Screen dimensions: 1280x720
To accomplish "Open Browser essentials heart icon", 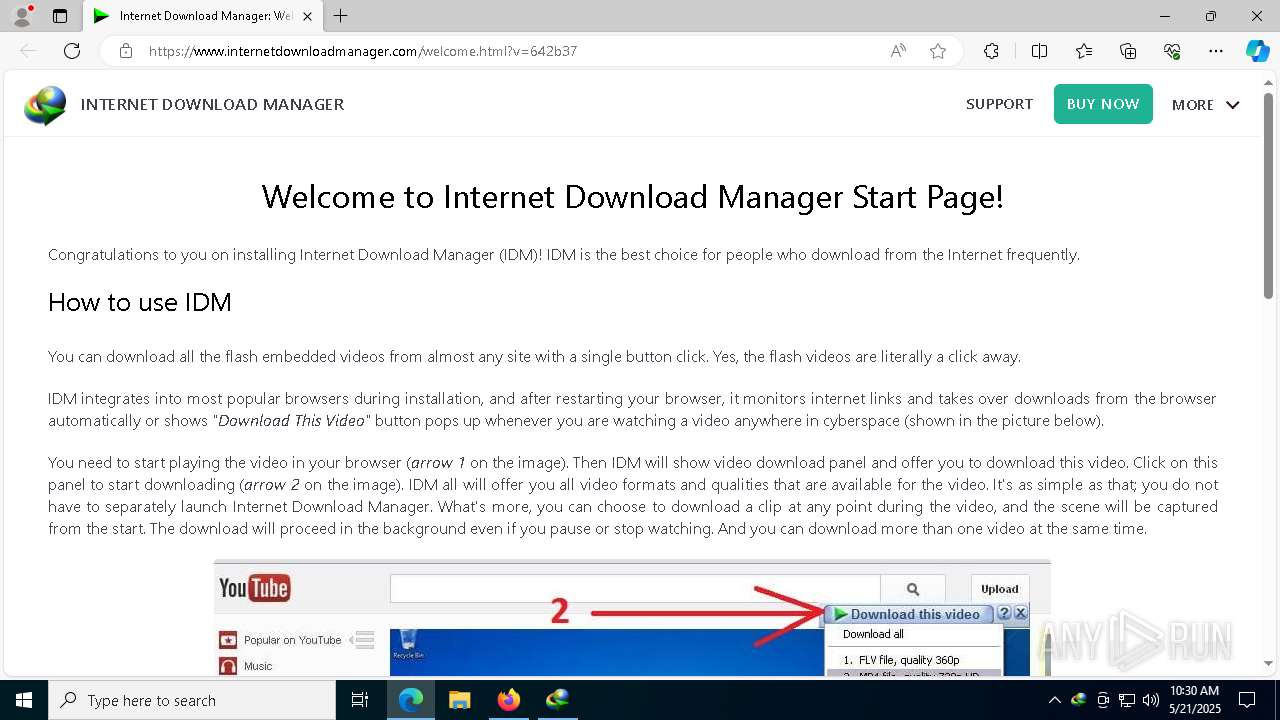I will (1172, 51).
